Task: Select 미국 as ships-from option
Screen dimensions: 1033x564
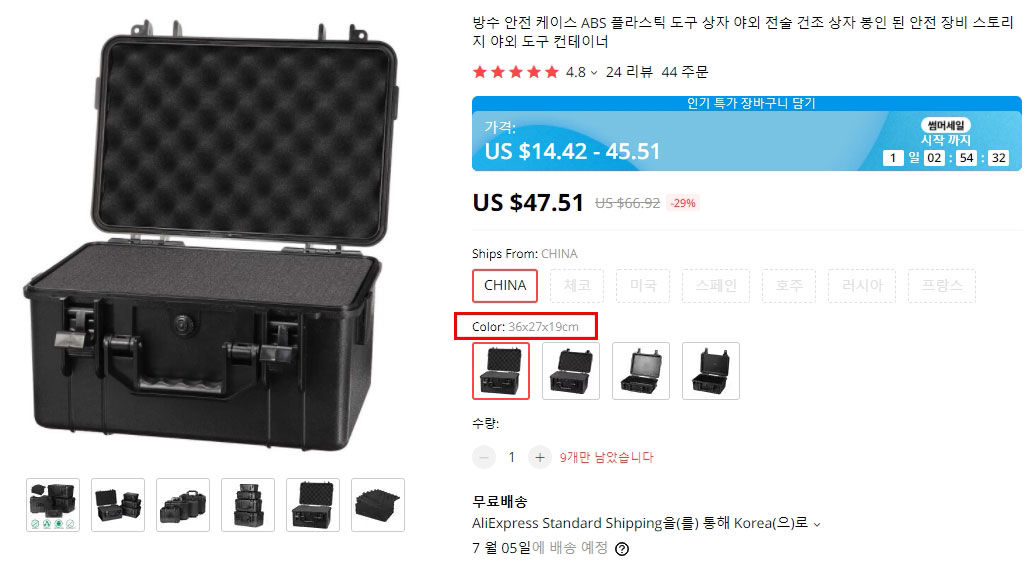Action: point(643,286)
